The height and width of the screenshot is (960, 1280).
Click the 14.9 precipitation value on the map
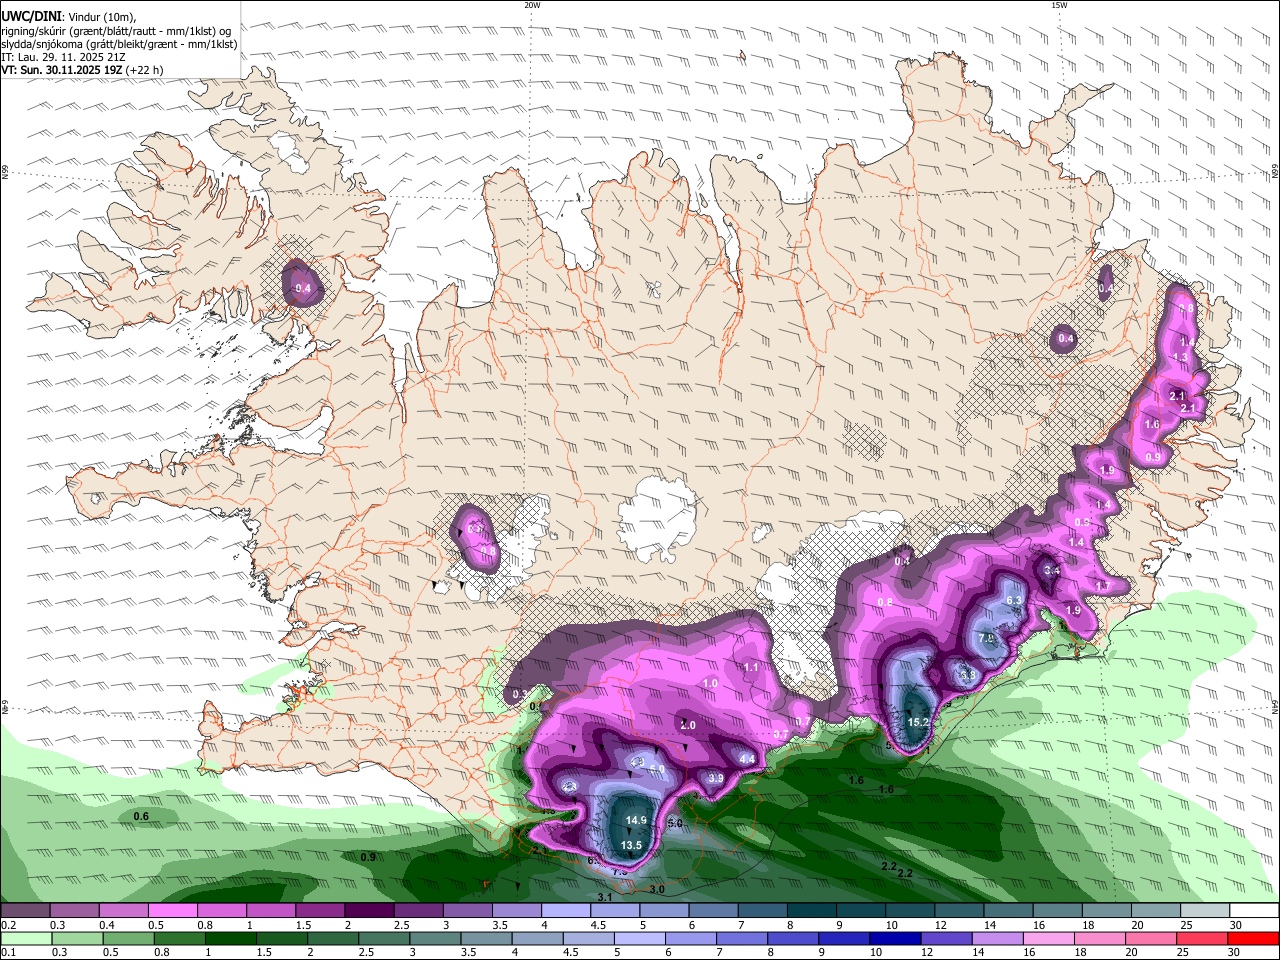(x=636, y=821)
